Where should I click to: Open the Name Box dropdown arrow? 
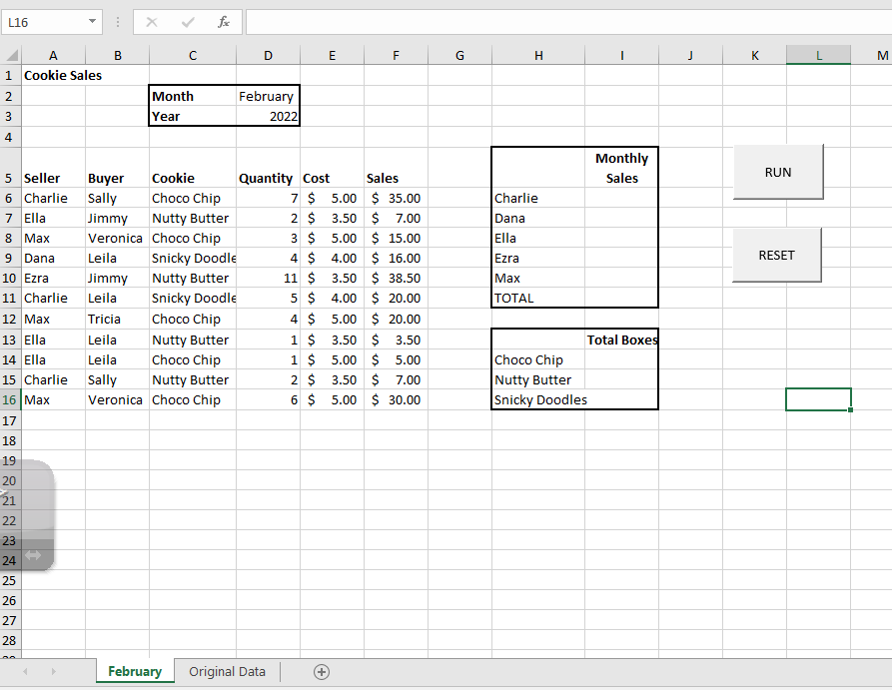tap(92, 22)
